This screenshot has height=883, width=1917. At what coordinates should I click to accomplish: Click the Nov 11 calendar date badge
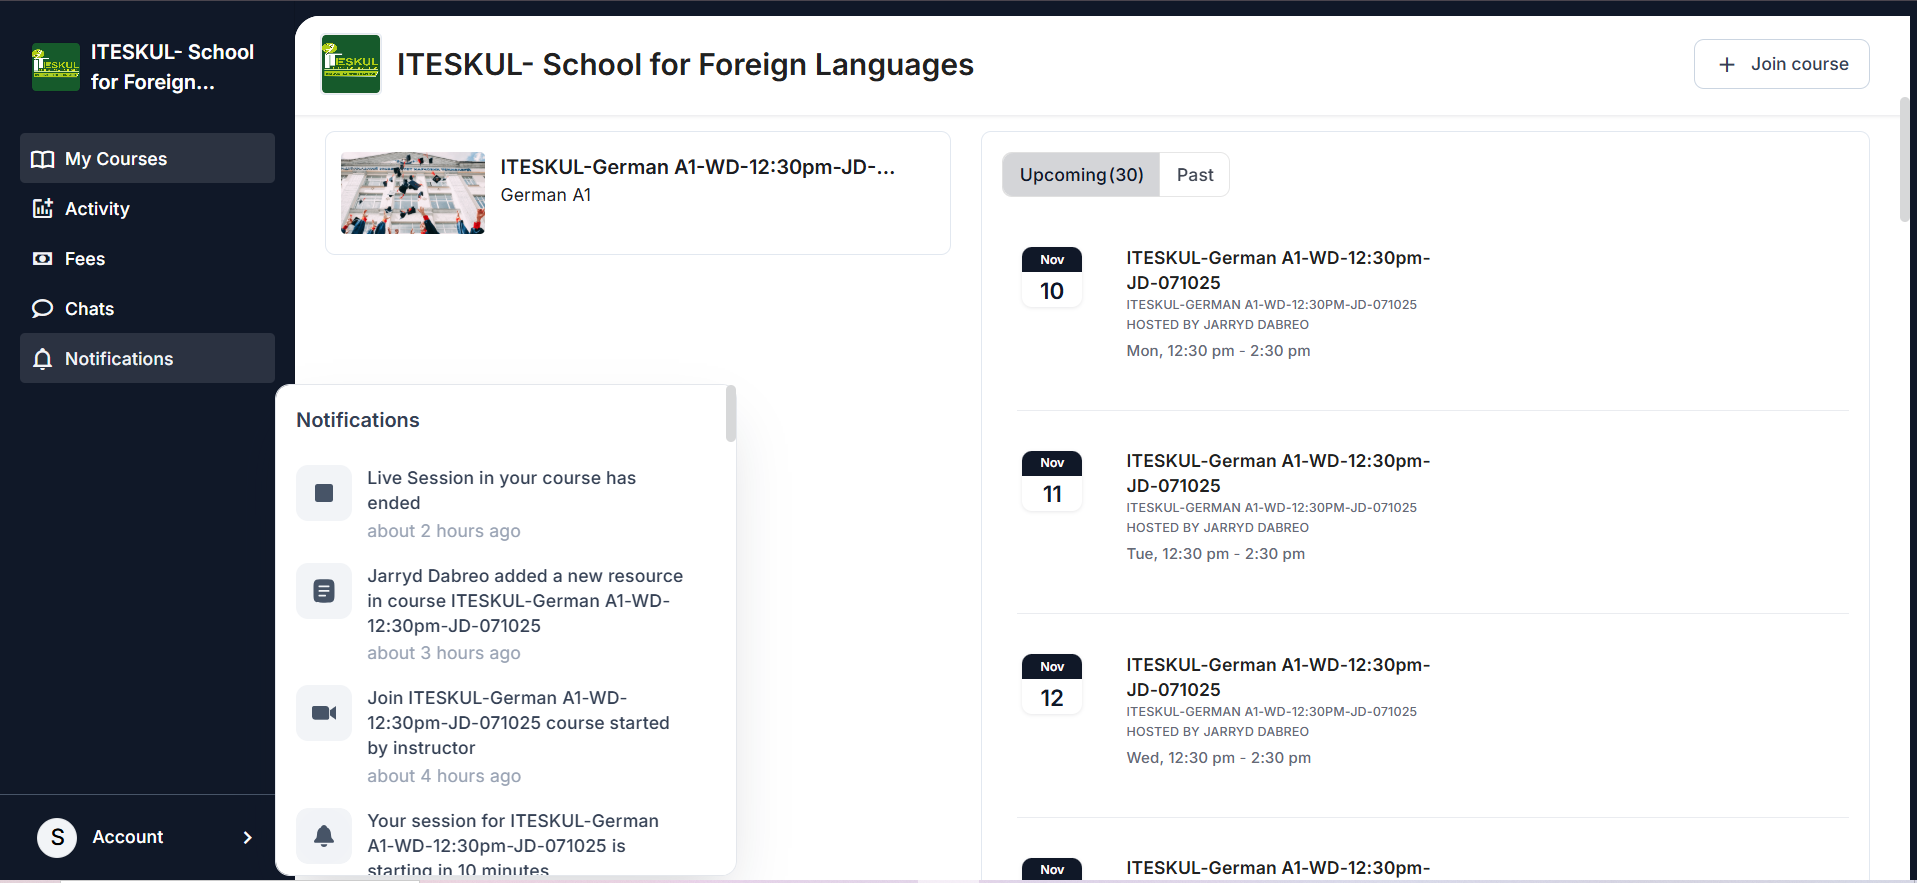point(1052,480)
